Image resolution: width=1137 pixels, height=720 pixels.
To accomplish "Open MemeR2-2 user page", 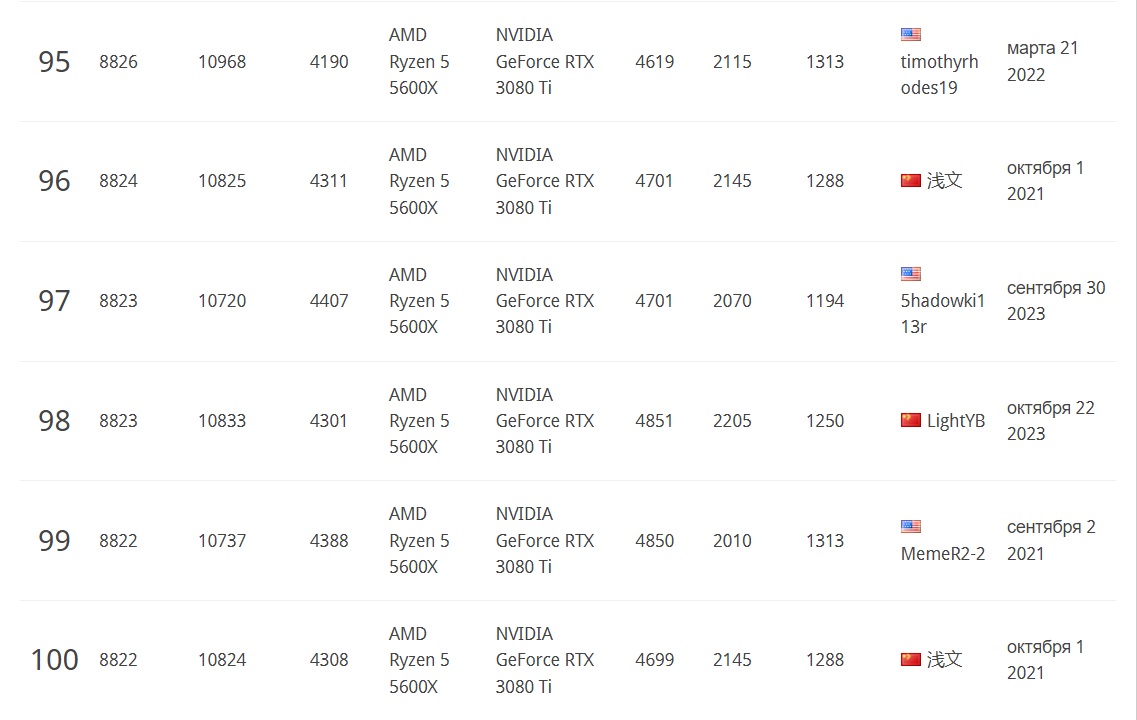I will [x=942, y=554].
